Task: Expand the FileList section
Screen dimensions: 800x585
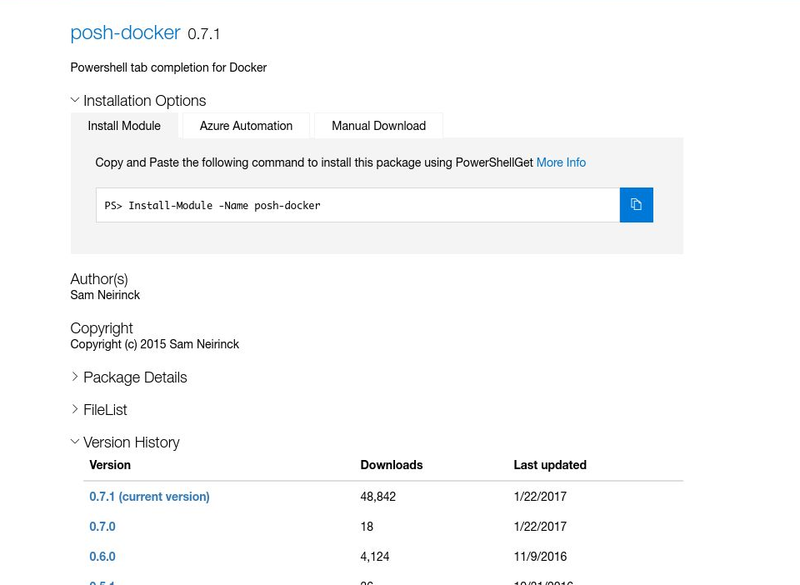Action: click(x=99, y=410)
